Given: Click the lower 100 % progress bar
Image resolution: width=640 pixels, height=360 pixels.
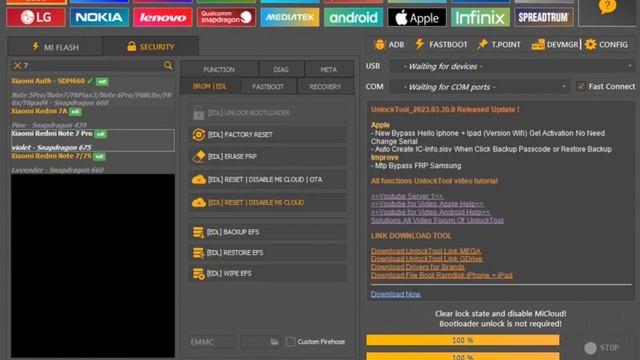Looking at the screenshot, I should [x=462, y=356].
